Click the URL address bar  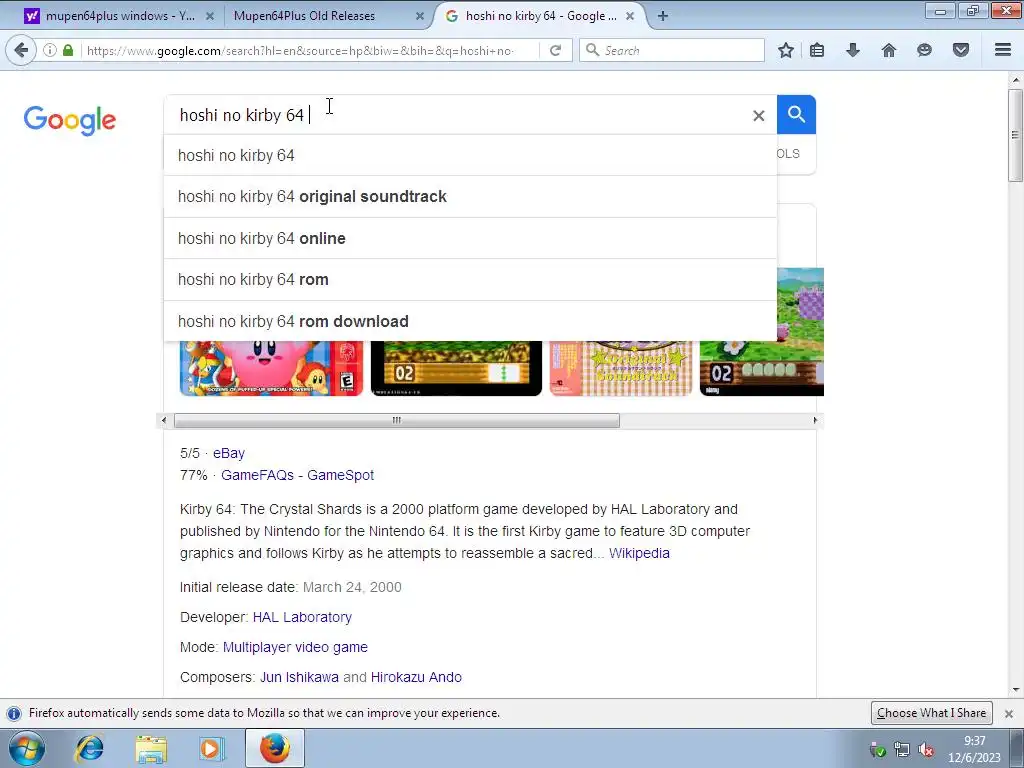pos(310,50)
